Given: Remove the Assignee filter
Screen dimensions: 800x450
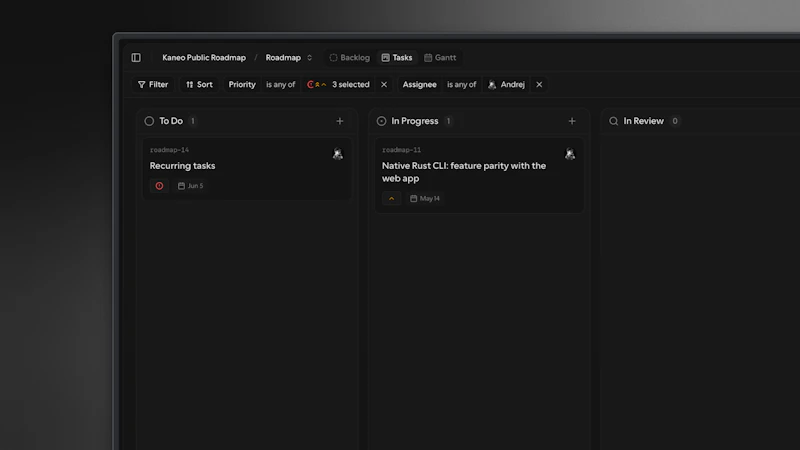Looking at the screenshot, I should (539, 85).
